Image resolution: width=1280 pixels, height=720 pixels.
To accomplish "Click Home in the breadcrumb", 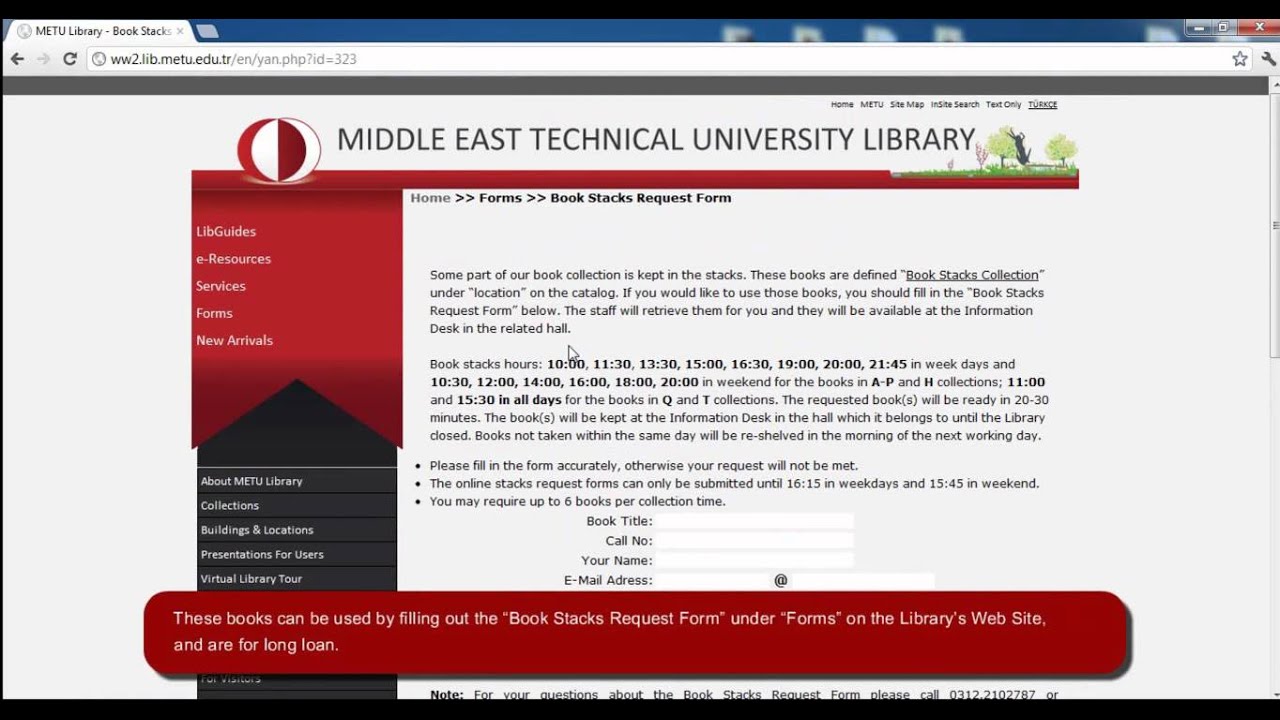I will [x=430, y=198].
